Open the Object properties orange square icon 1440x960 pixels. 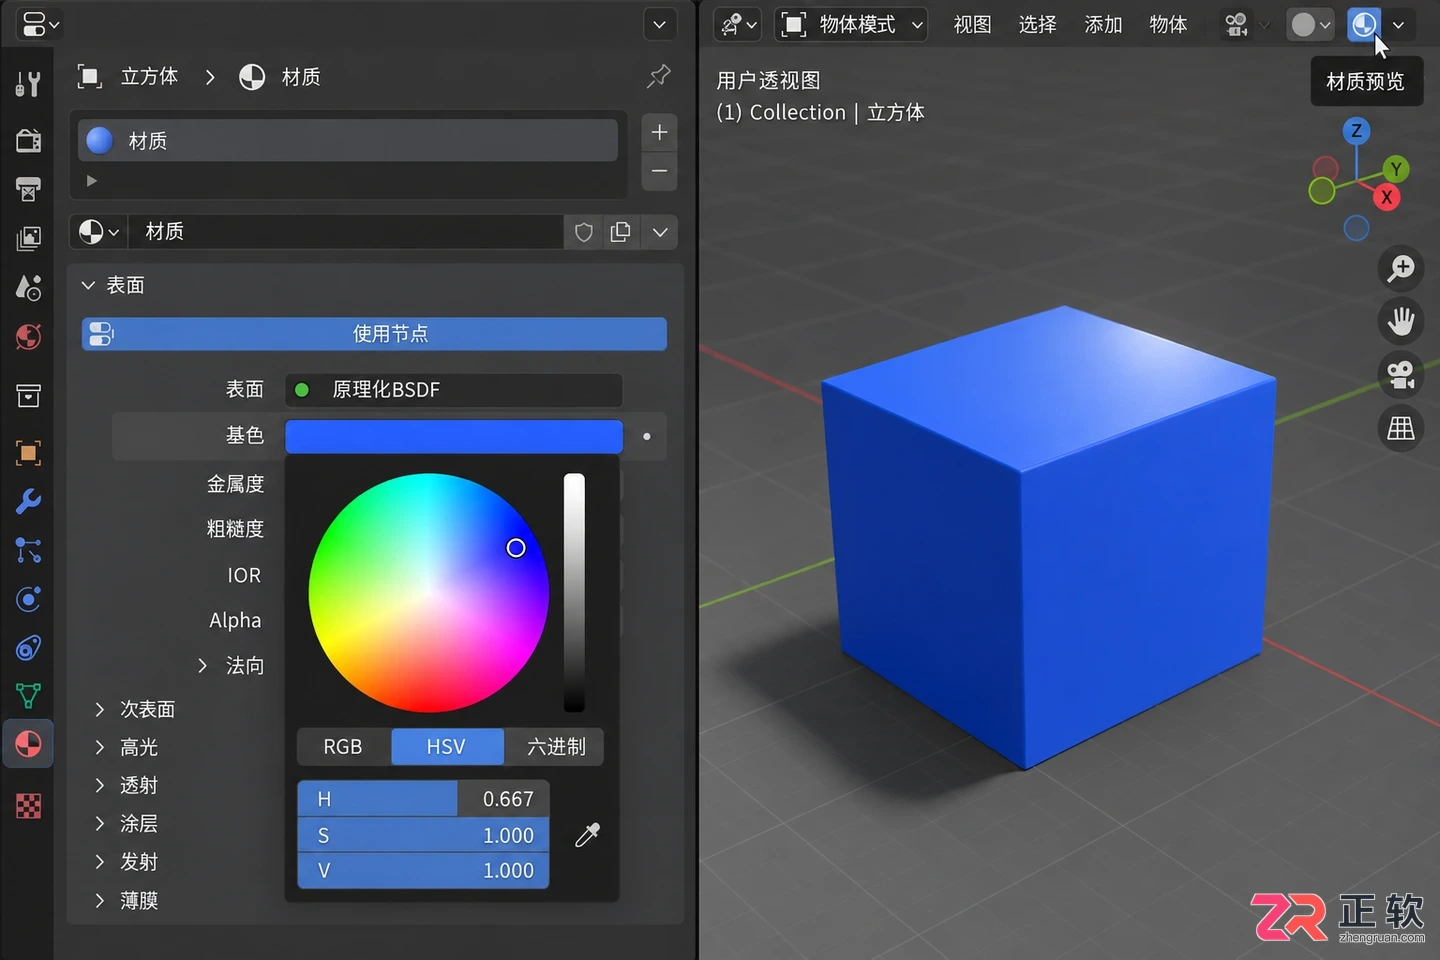[28, 453]
